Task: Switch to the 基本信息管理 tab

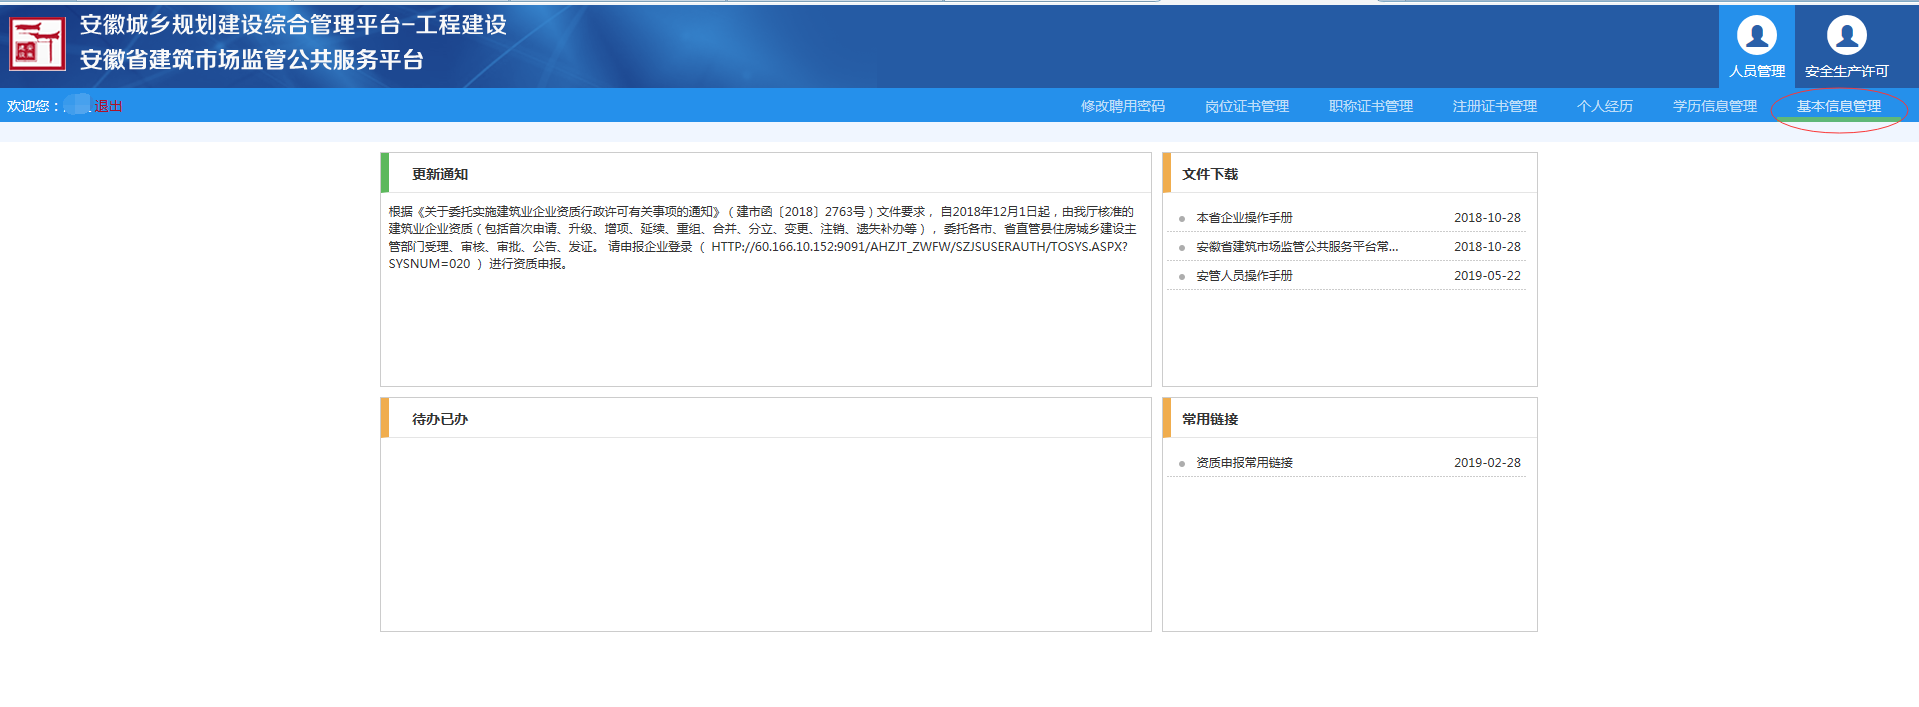Action: coord(1838,106)
